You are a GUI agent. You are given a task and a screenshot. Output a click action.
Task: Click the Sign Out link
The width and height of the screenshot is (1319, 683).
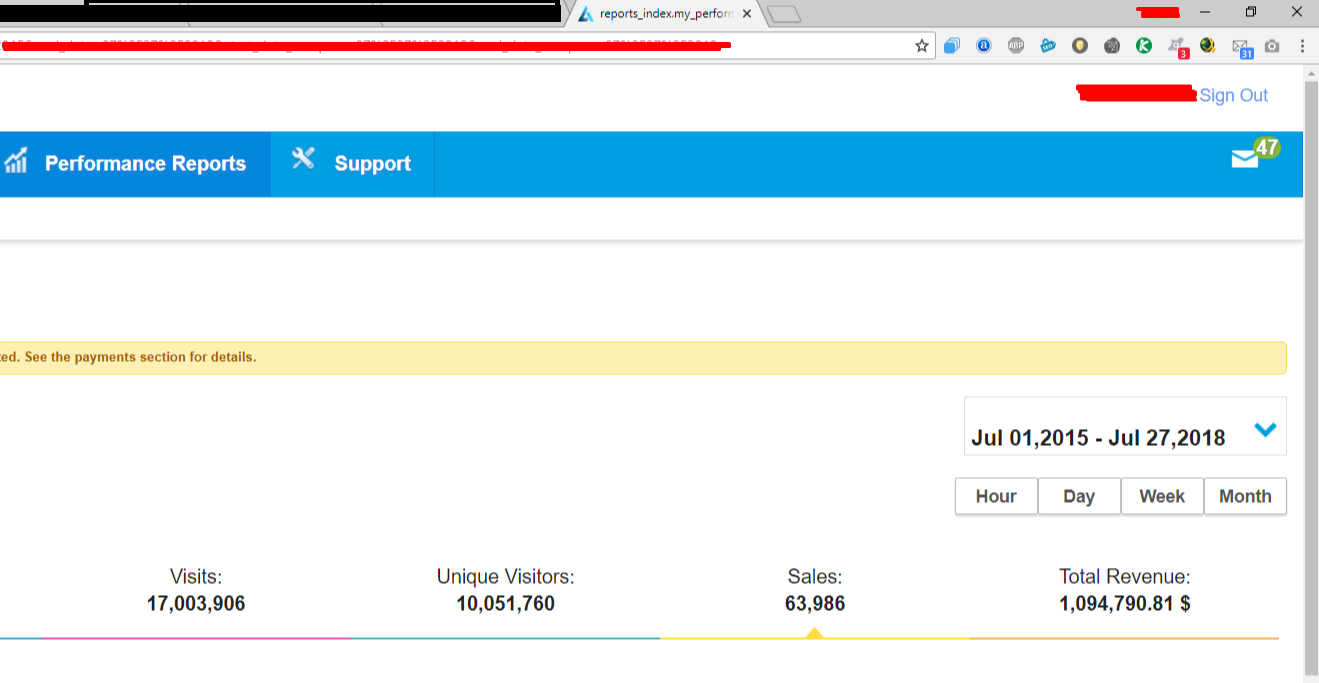pos(1233,95)
